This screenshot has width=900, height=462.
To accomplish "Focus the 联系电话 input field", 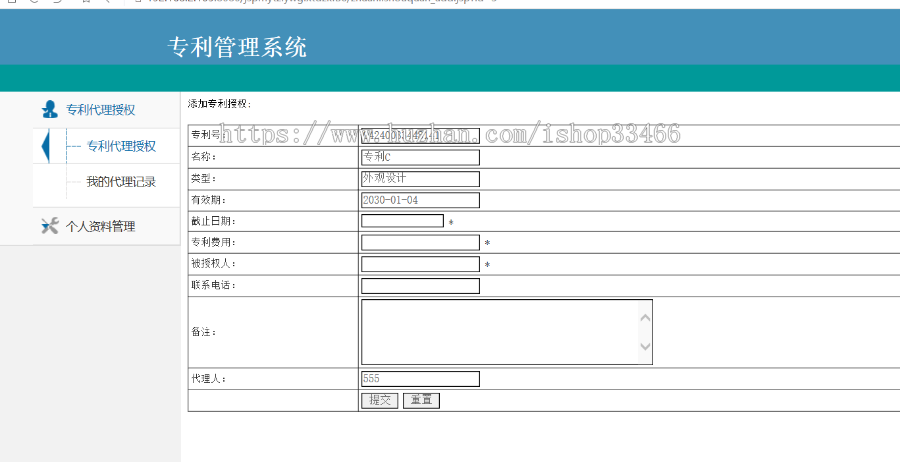I will (420, 286).
